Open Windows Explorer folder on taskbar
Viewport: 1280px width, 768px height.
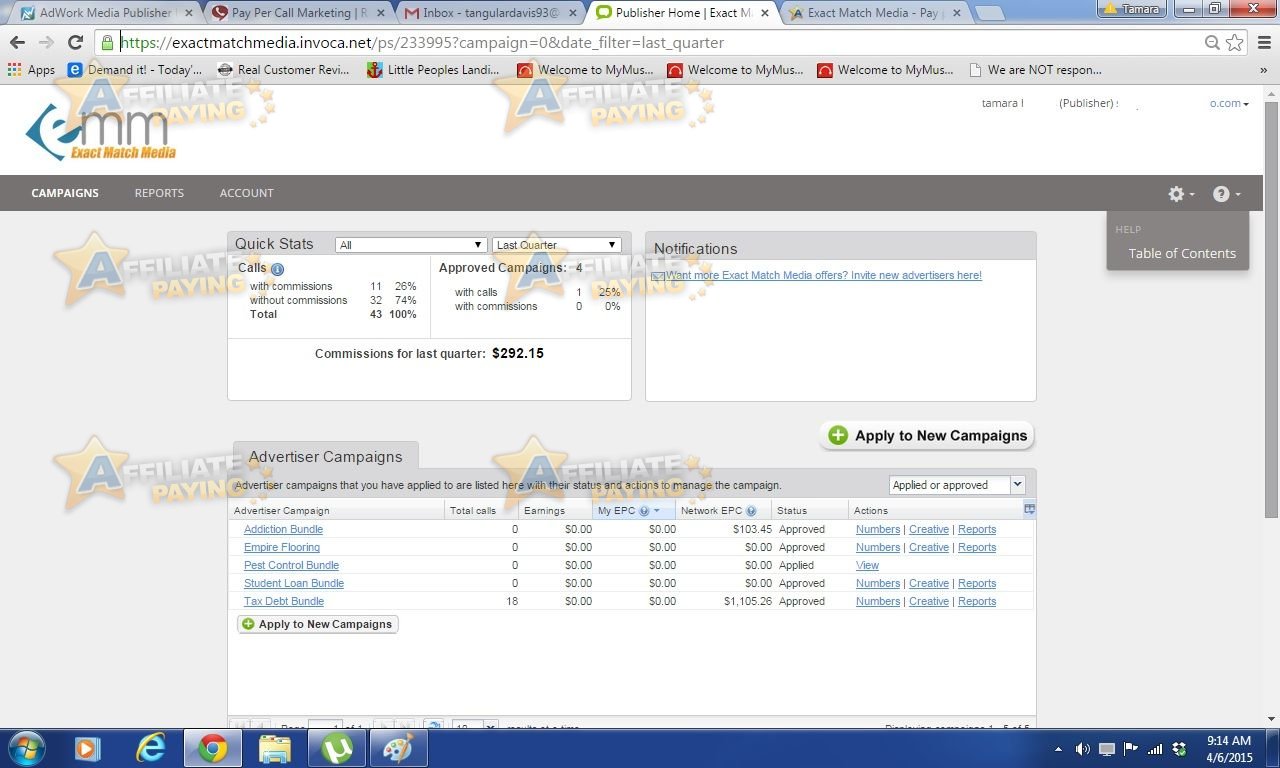[274, 748]
